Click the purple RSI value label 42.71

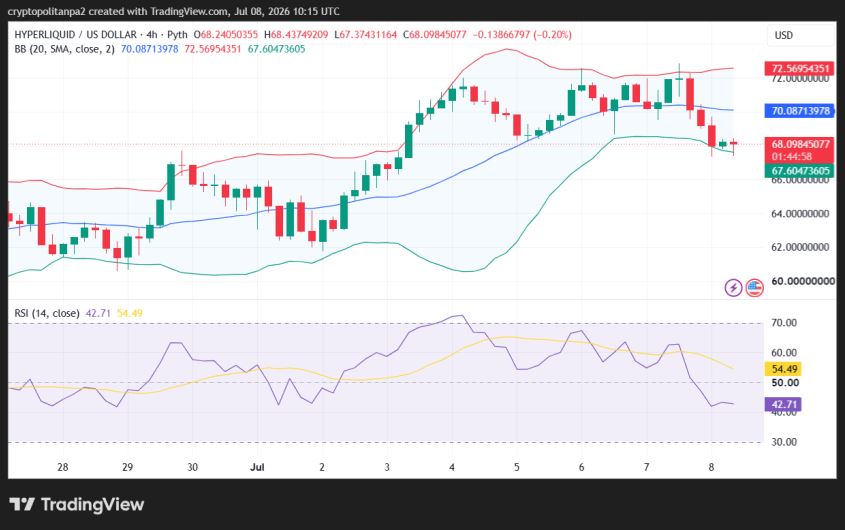(784, 404)
